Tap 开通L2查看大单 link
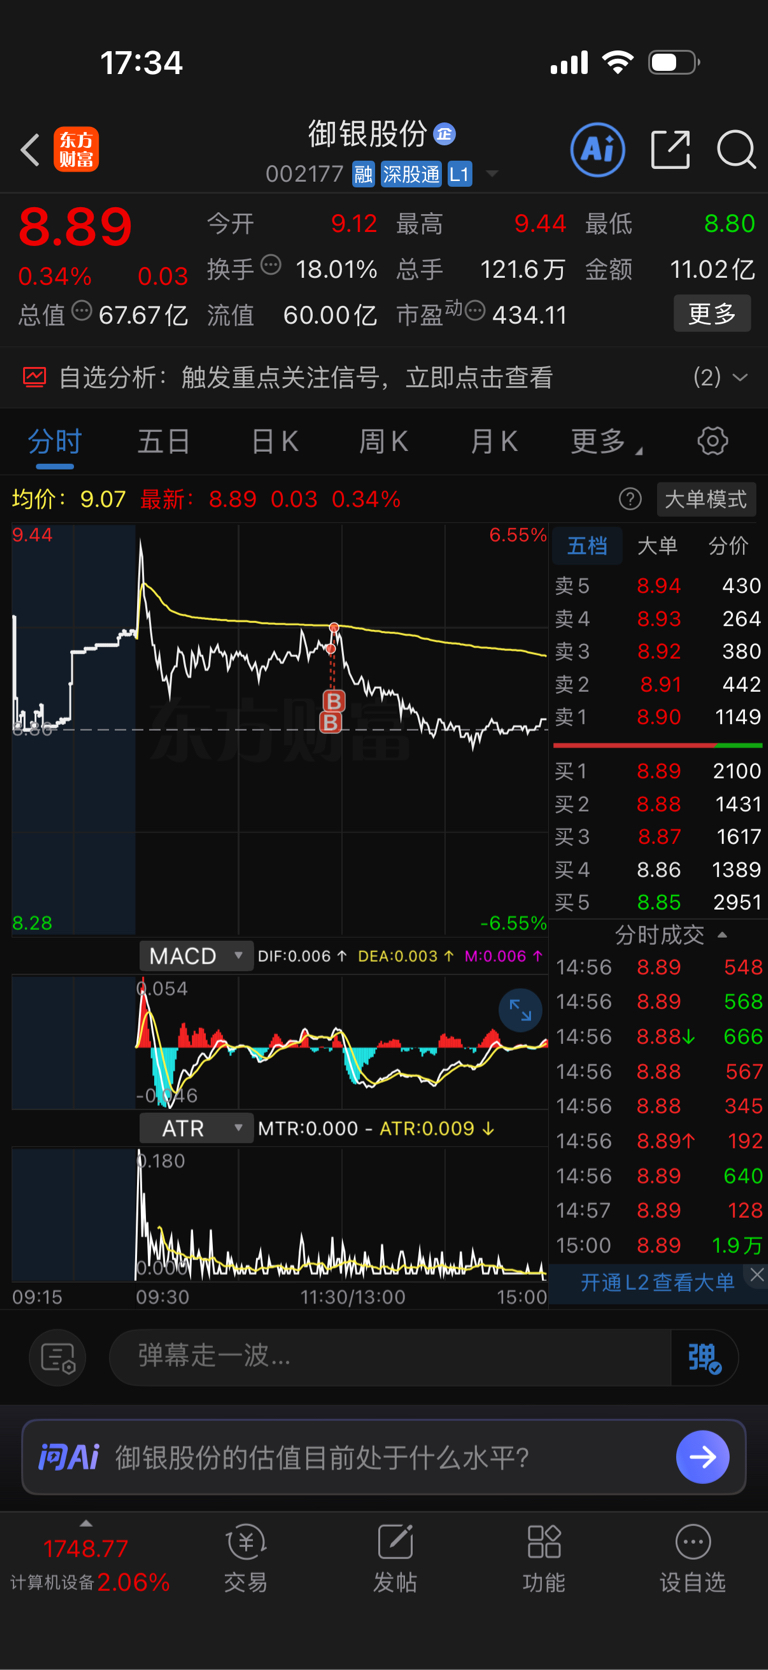 click(x=657, y=1282)
